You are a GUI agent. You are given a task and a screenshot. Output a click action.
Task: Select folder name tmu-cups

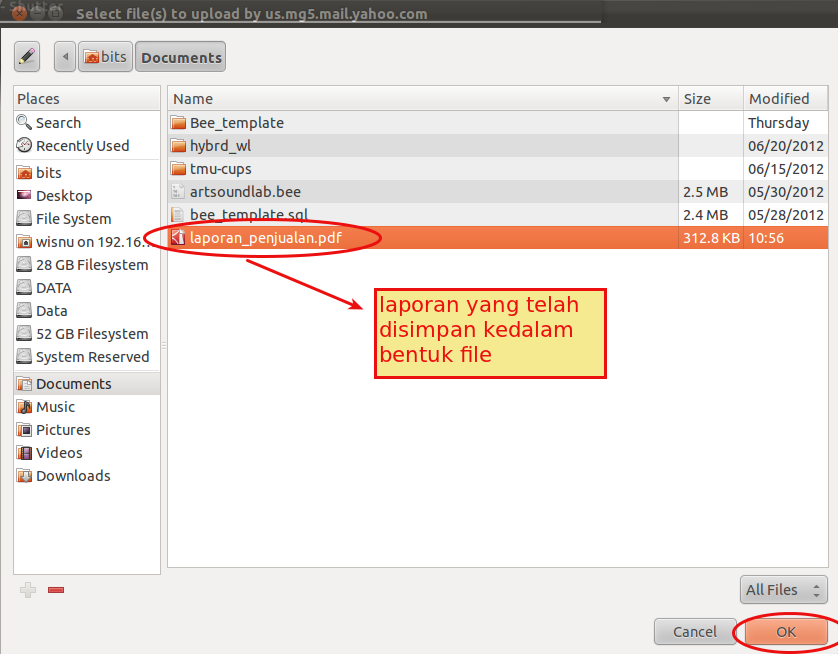[220, 169]
